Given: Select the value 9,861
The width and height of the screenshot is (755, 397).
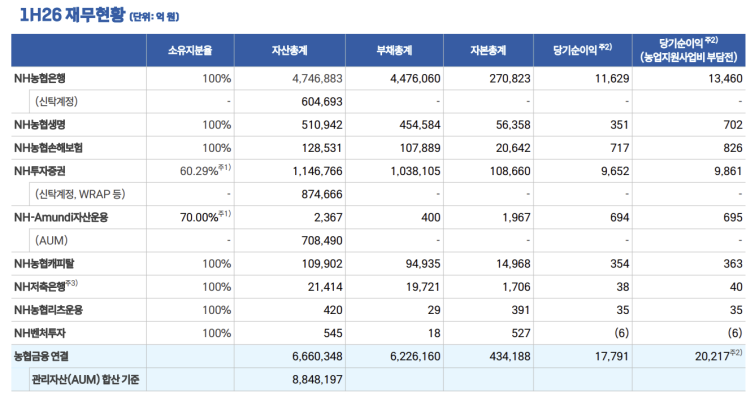Looking at the screenshot, I should [x=728, y=171].
